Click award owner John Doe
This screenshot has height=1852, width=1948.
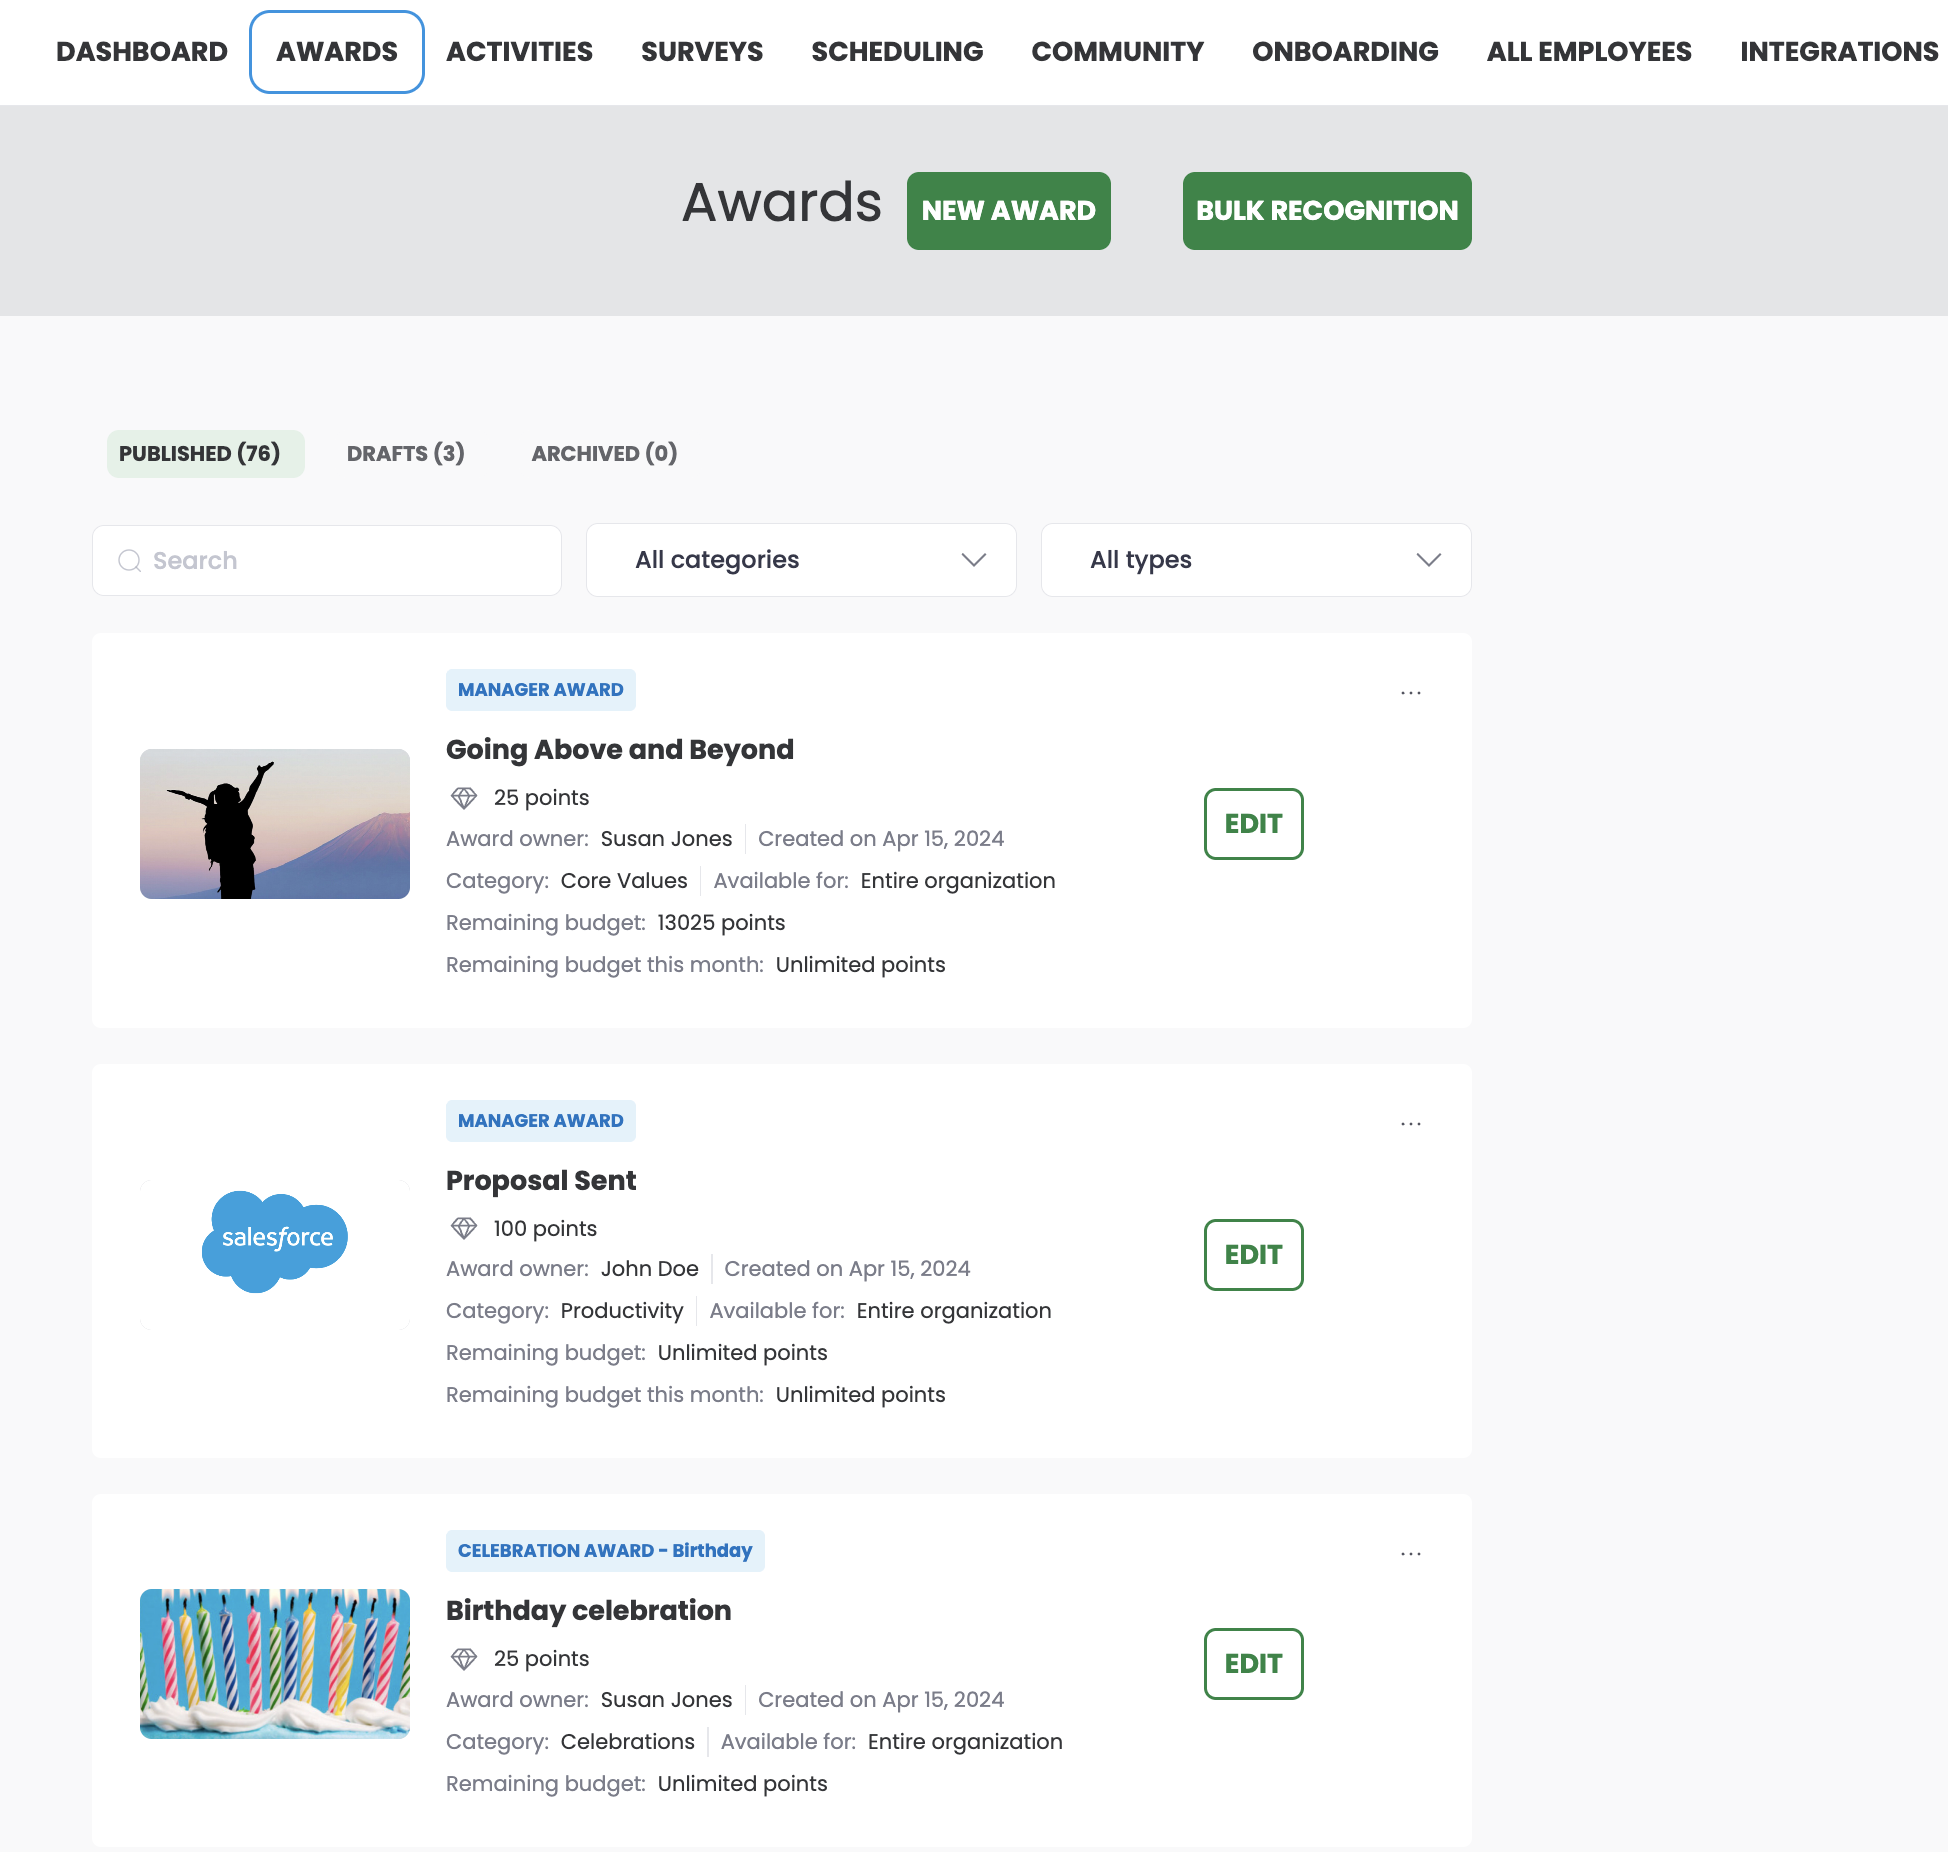tap(649, 1269)
